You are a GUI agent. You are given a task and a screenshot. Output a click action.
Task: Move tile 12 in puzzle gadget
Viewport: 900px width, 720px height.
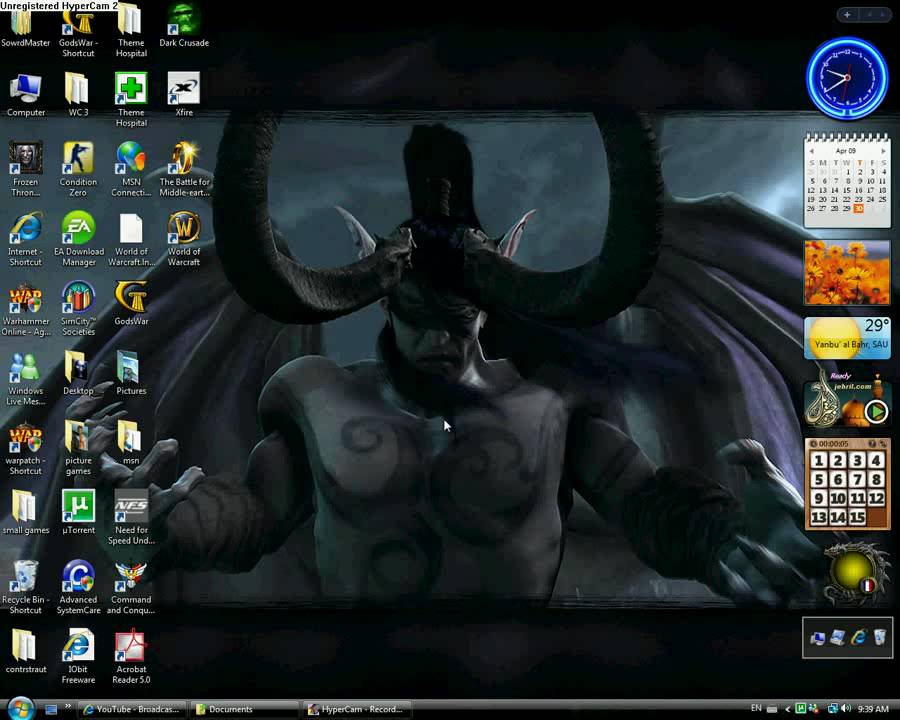click(876, 498)
